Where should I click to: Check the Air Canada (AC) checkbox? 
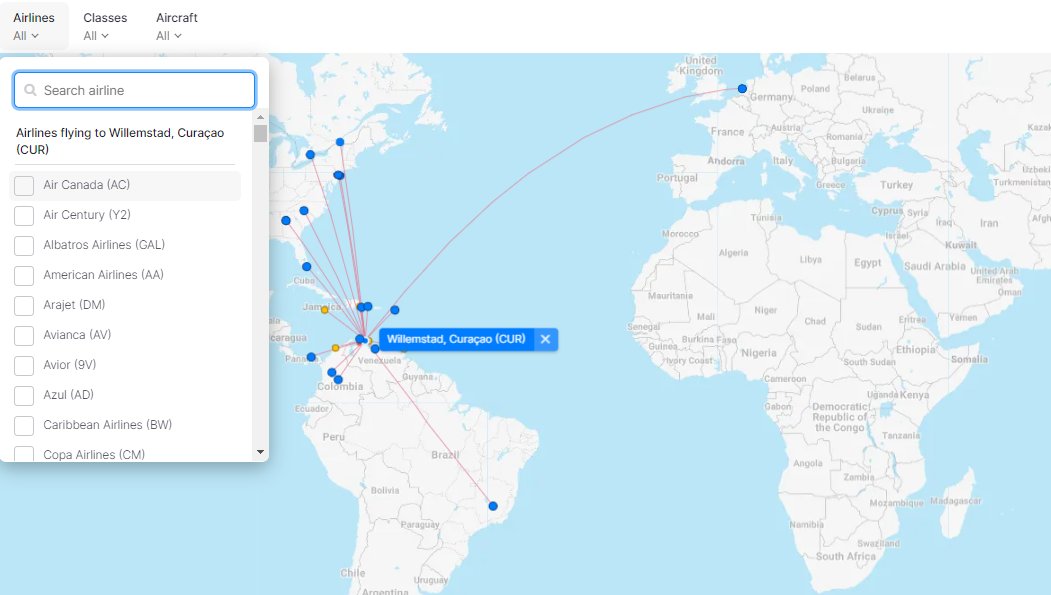click(24, 186)
